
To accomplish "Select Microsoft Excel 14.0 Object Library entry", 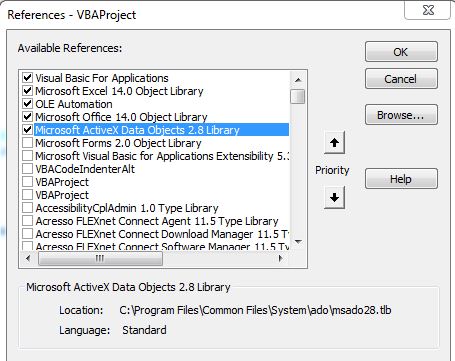I will [x=119, y=91].
